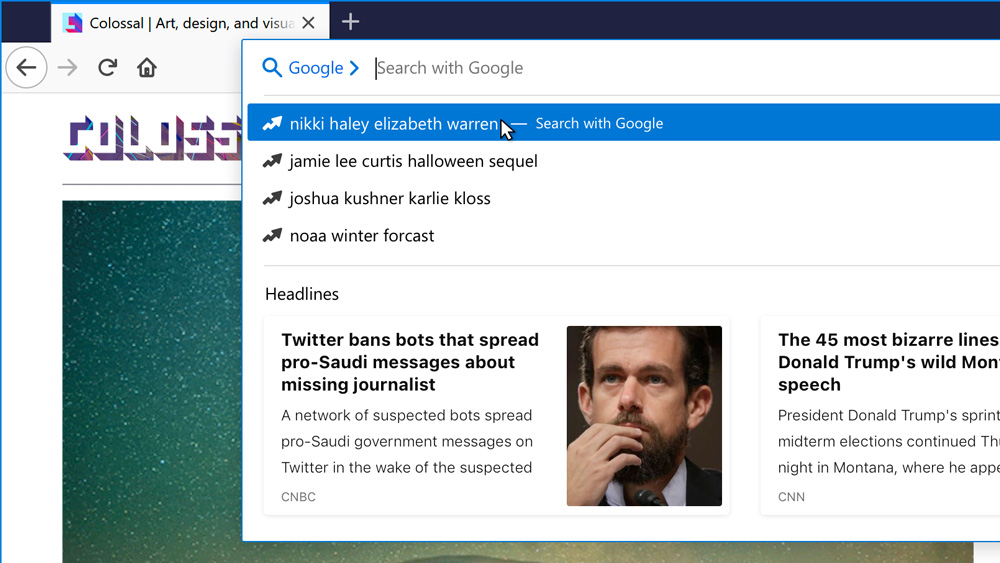The image size is (1000, 563).
Task: Open headline The 45 most bizarre lines
Action: click(888, 362)
